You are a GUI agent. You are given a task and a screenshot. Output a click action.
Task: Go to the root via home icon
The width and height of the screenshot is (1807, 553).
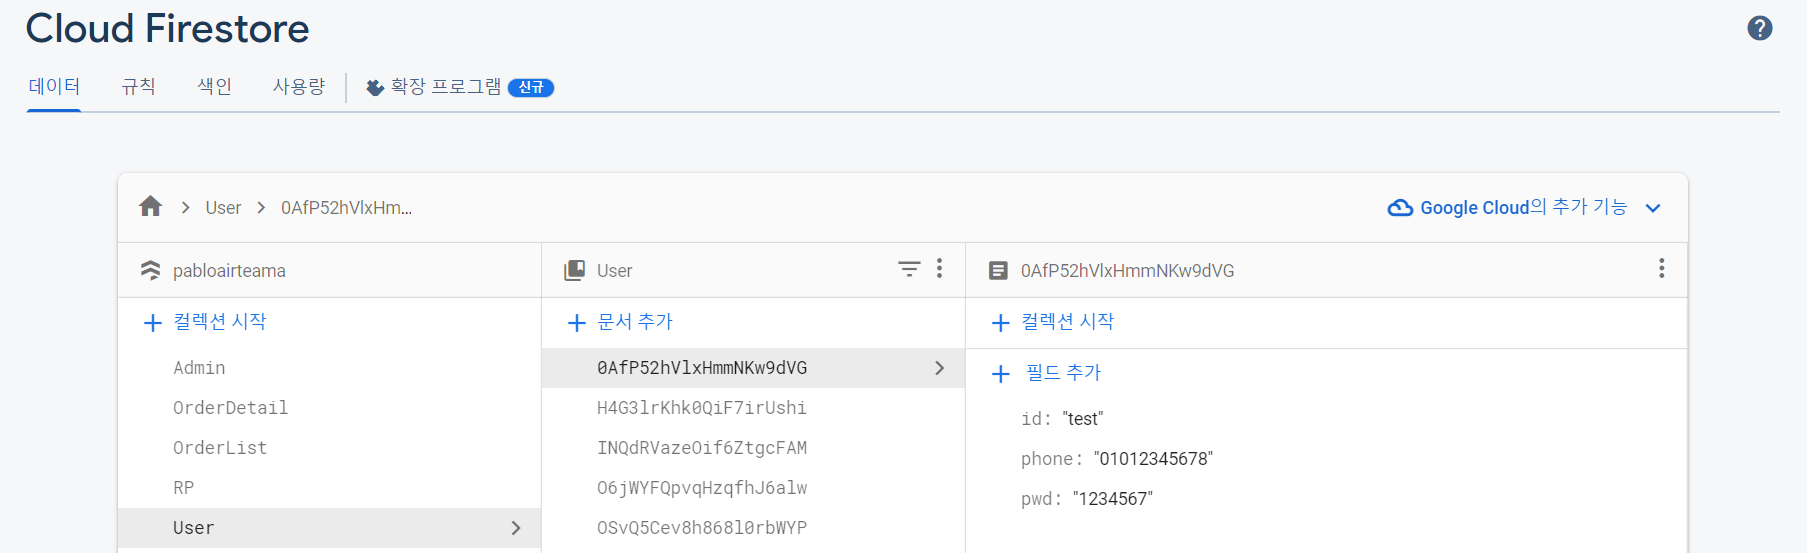151,206
